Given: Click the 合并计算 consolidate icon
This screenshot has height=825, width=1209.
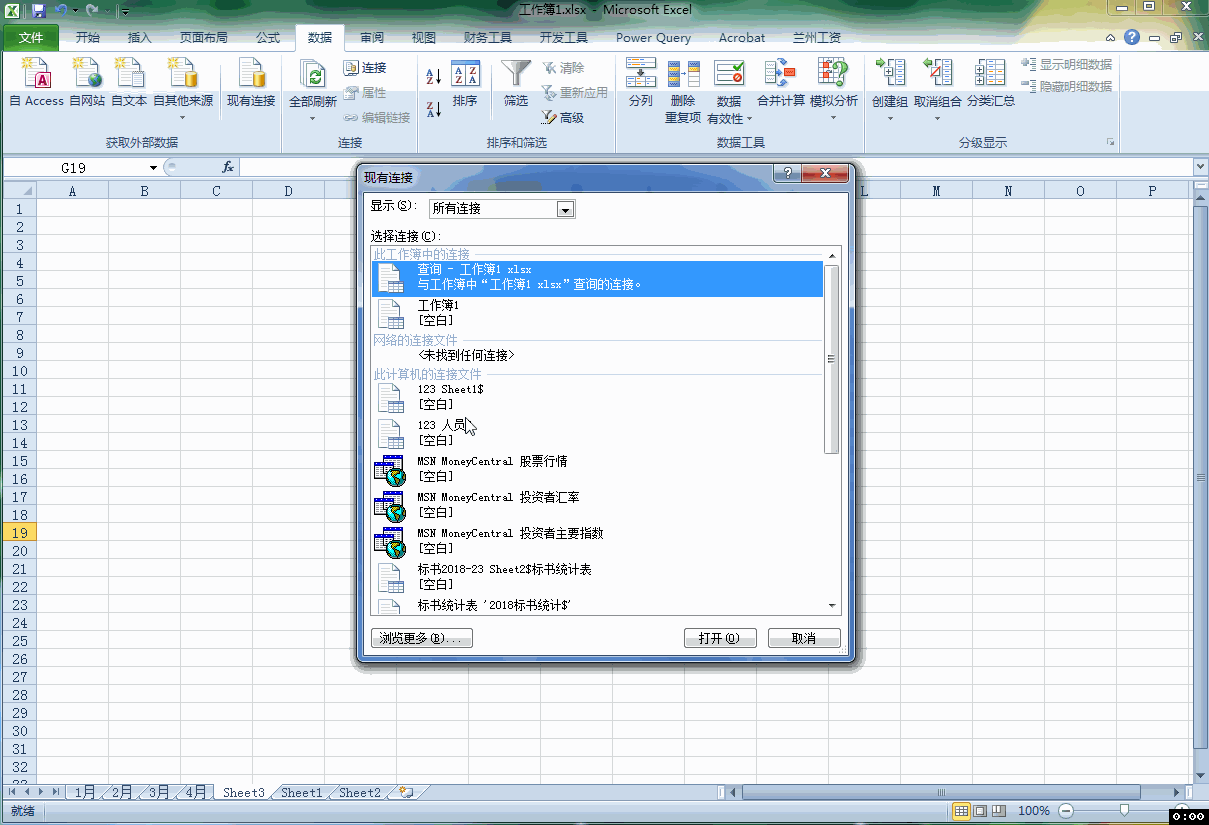Looking at the screenshot, I should click(781, 82).
